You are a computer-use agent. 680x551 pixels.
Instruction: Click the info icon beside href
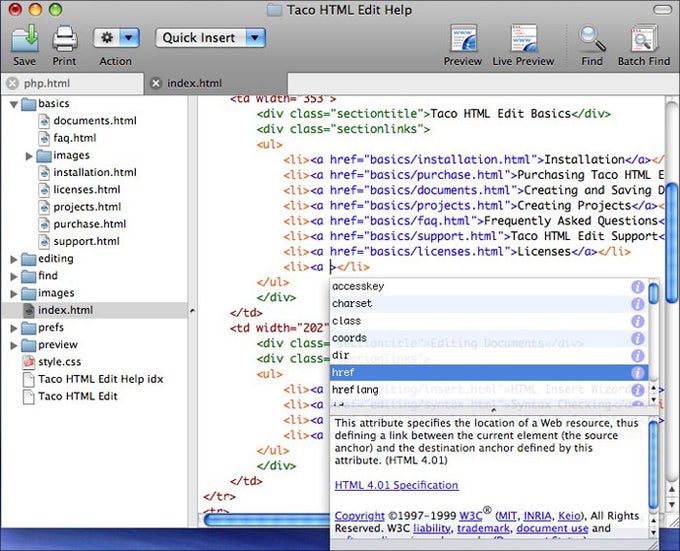637,373
